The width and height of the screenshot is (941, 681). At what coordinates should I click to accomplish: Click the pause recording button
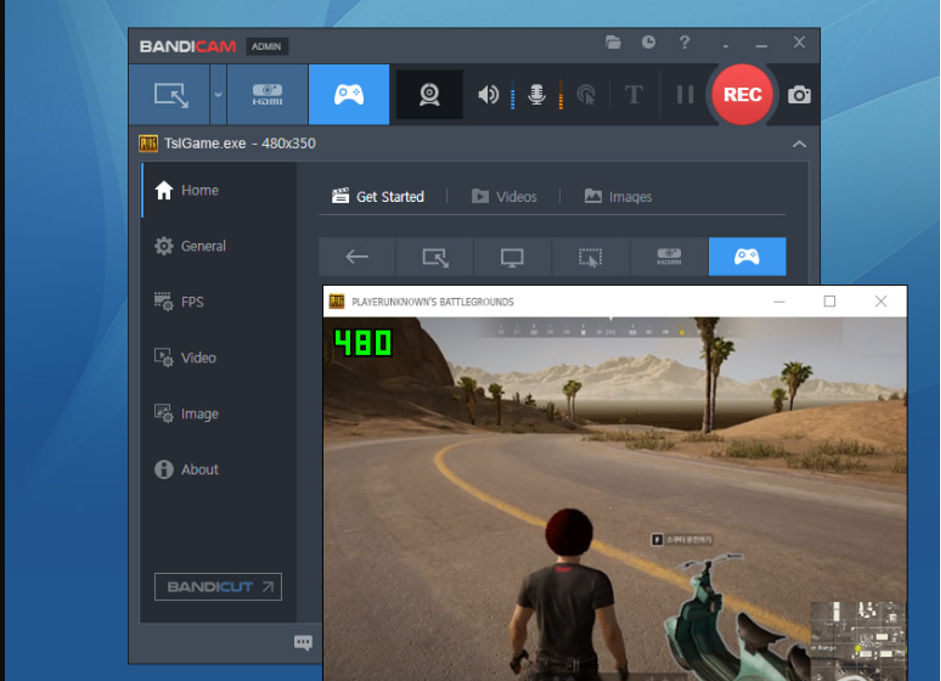tap(685, 95)
